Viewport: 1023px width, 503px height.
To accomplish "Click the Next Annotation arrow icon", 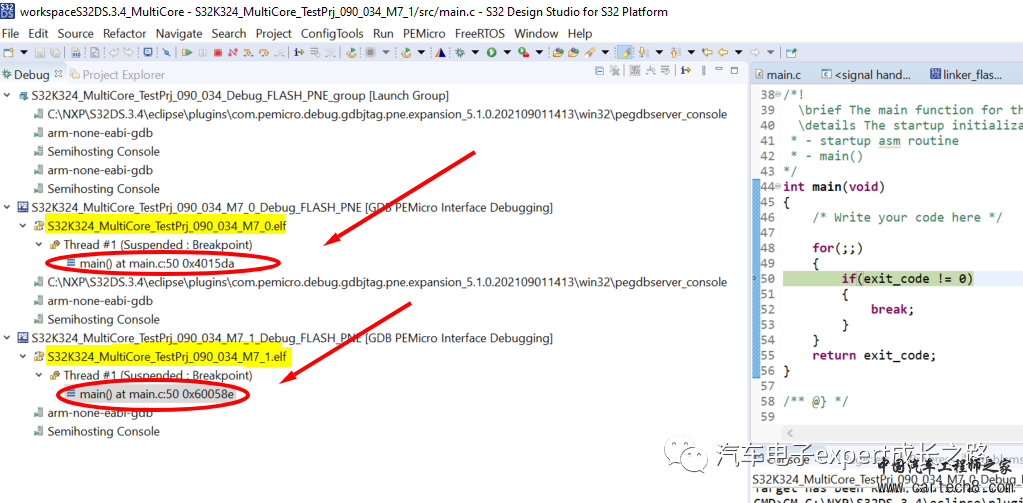I will point(643,52).
